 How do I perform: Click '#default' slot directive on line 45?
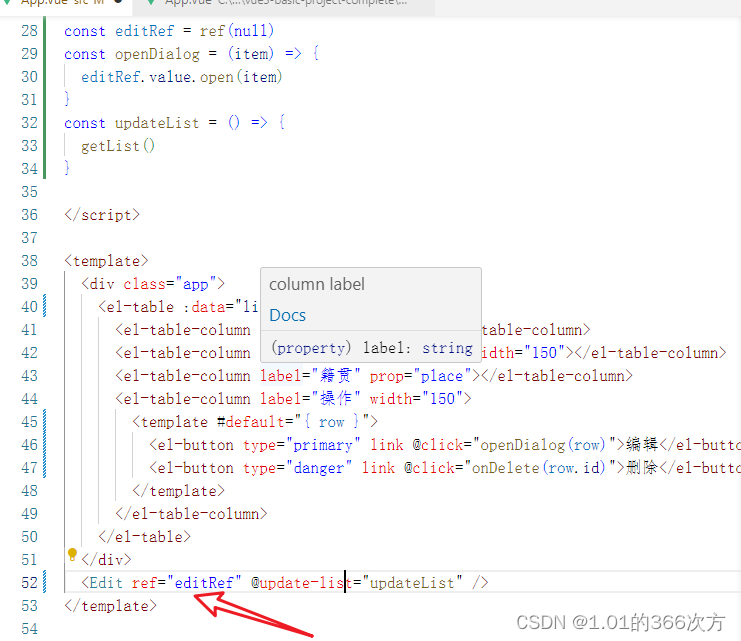click(x=250, y=422)
